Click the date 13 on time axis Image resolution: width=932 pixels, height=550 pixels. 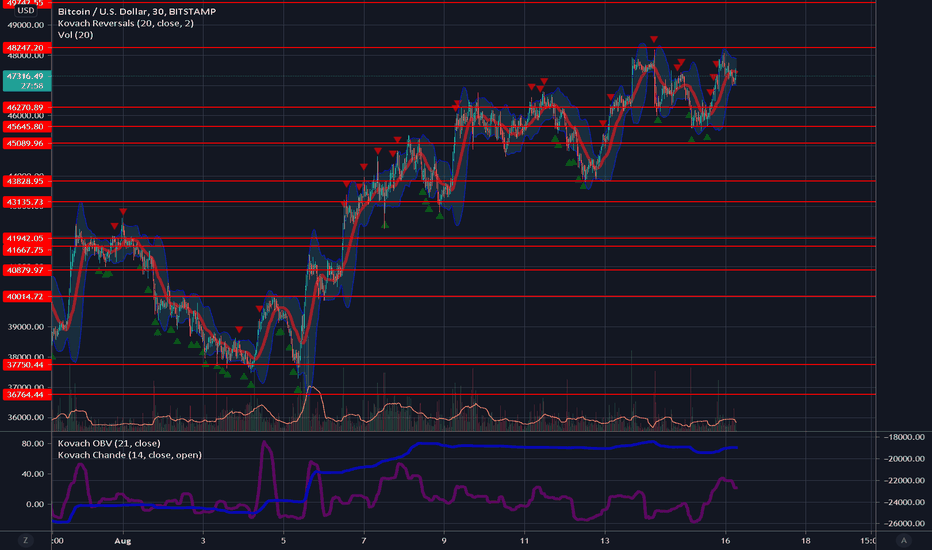coord(604,541)
